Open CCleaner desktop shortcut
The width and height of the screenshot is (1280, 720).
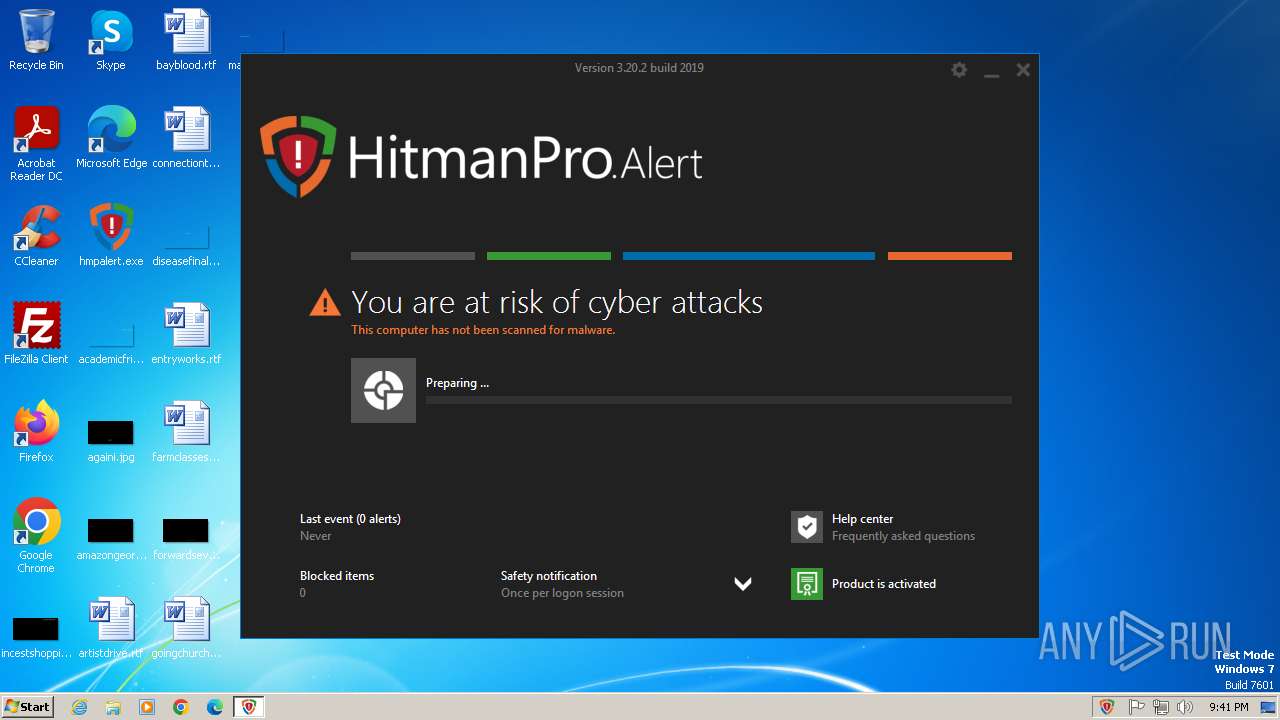[36, 236]
